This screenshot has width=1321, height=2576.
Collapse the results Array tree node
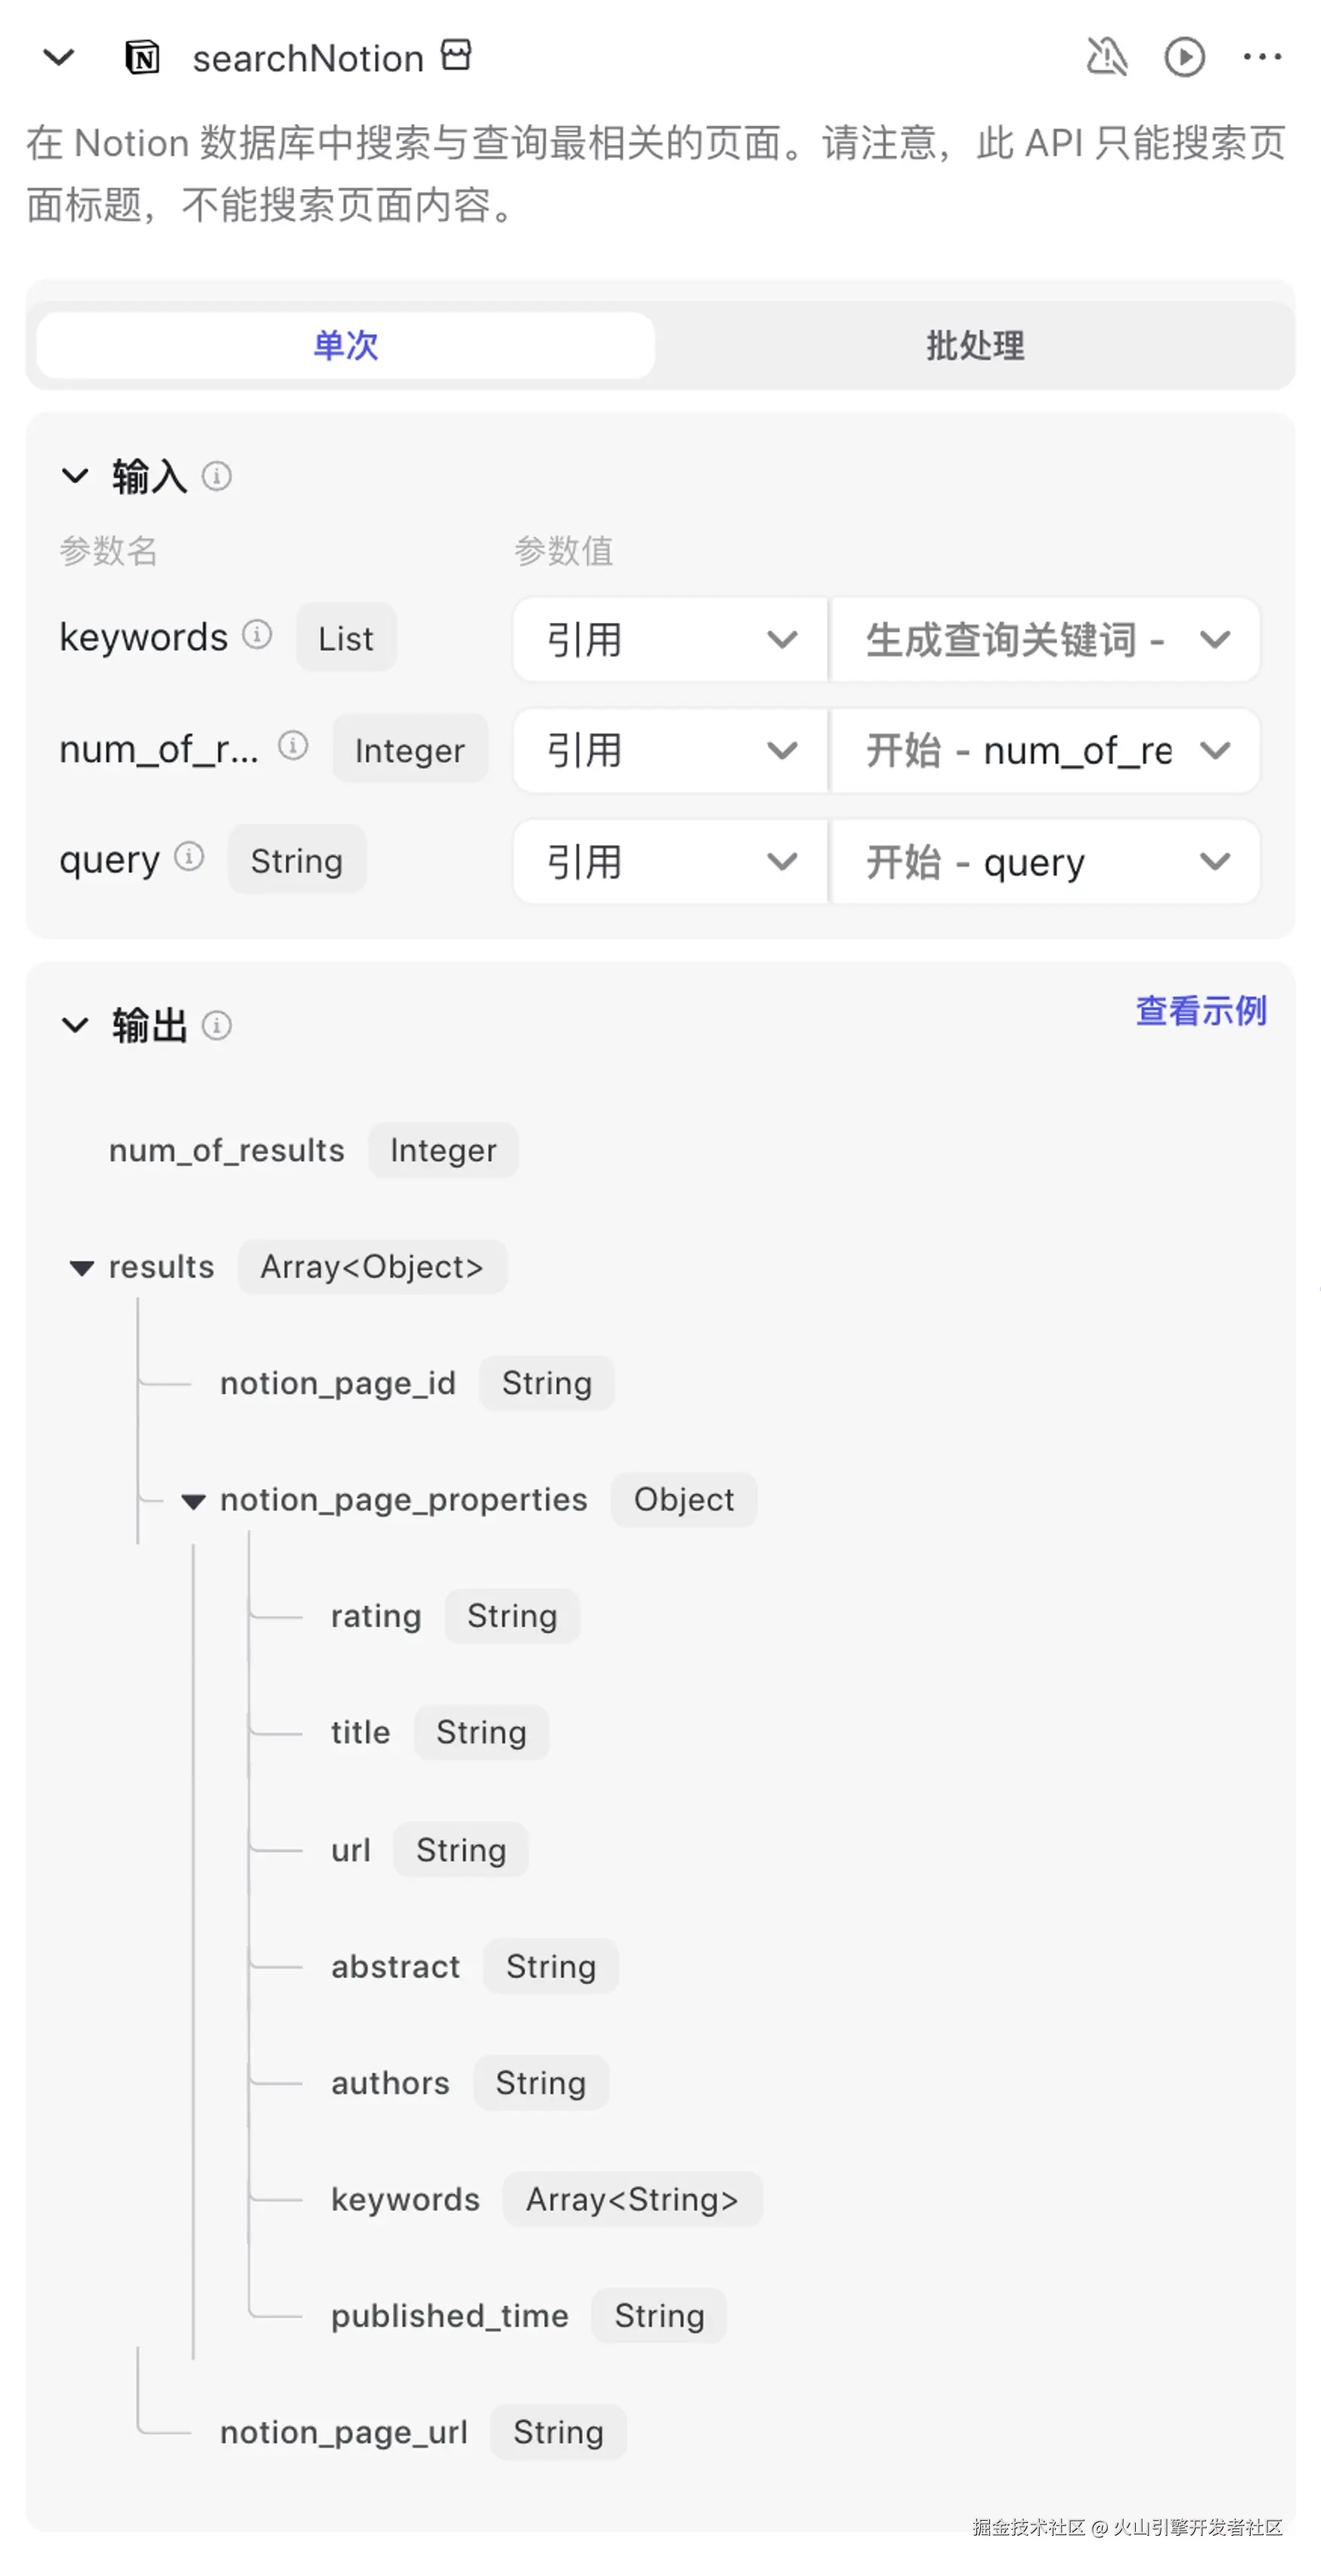tap(82, 1268)
